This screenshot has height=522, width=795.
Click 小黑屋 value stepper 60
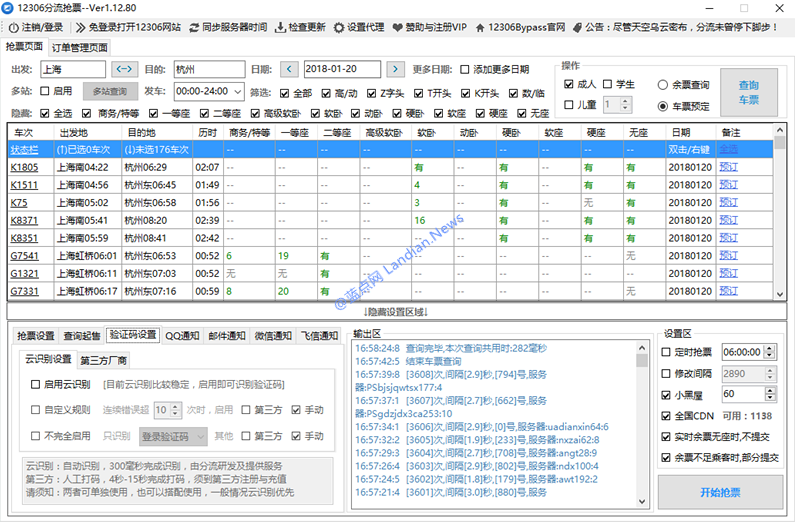pos(770,394)
